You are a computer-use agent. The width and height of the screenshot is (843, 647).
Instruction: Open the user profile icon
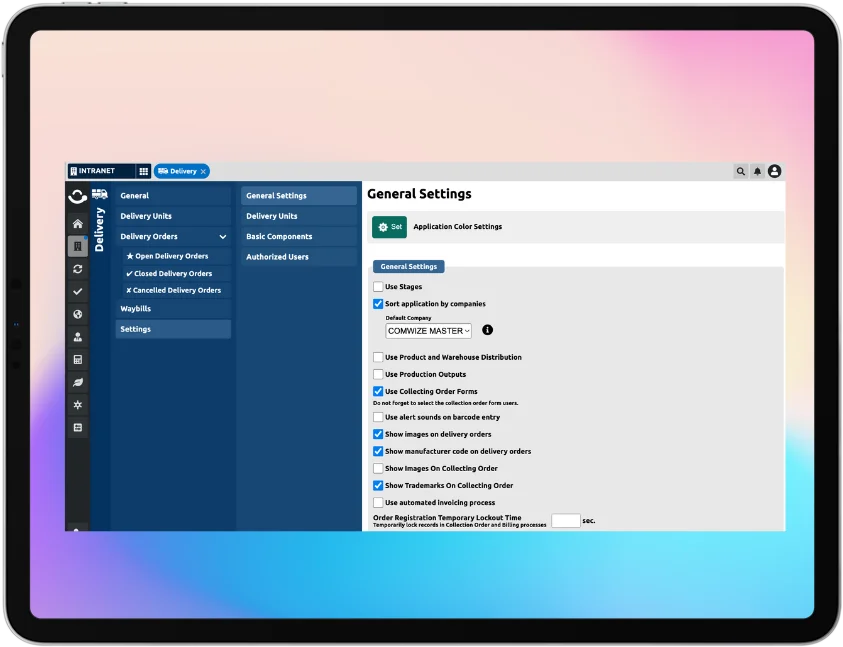click(x=774, y=171)
